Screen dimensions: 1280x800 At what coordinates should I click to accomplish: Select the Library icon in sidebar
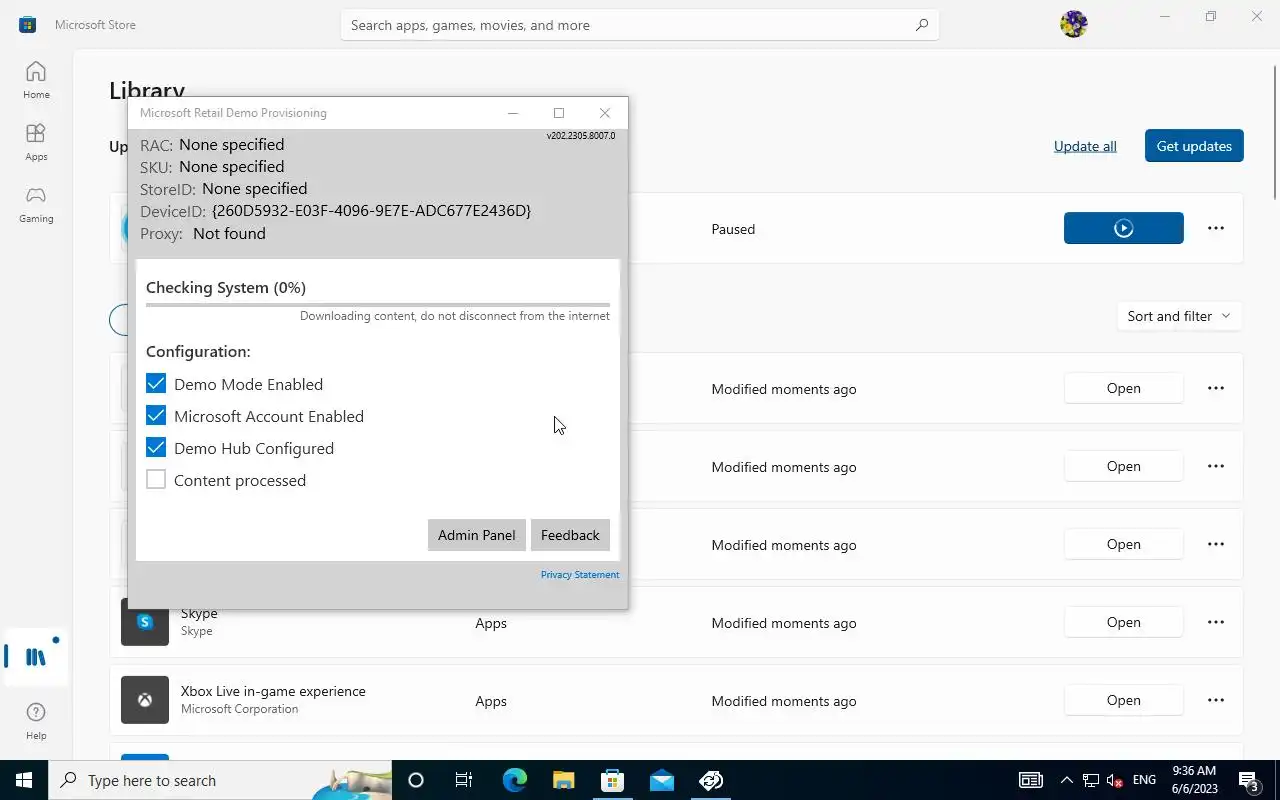click(x=36, y=656)
